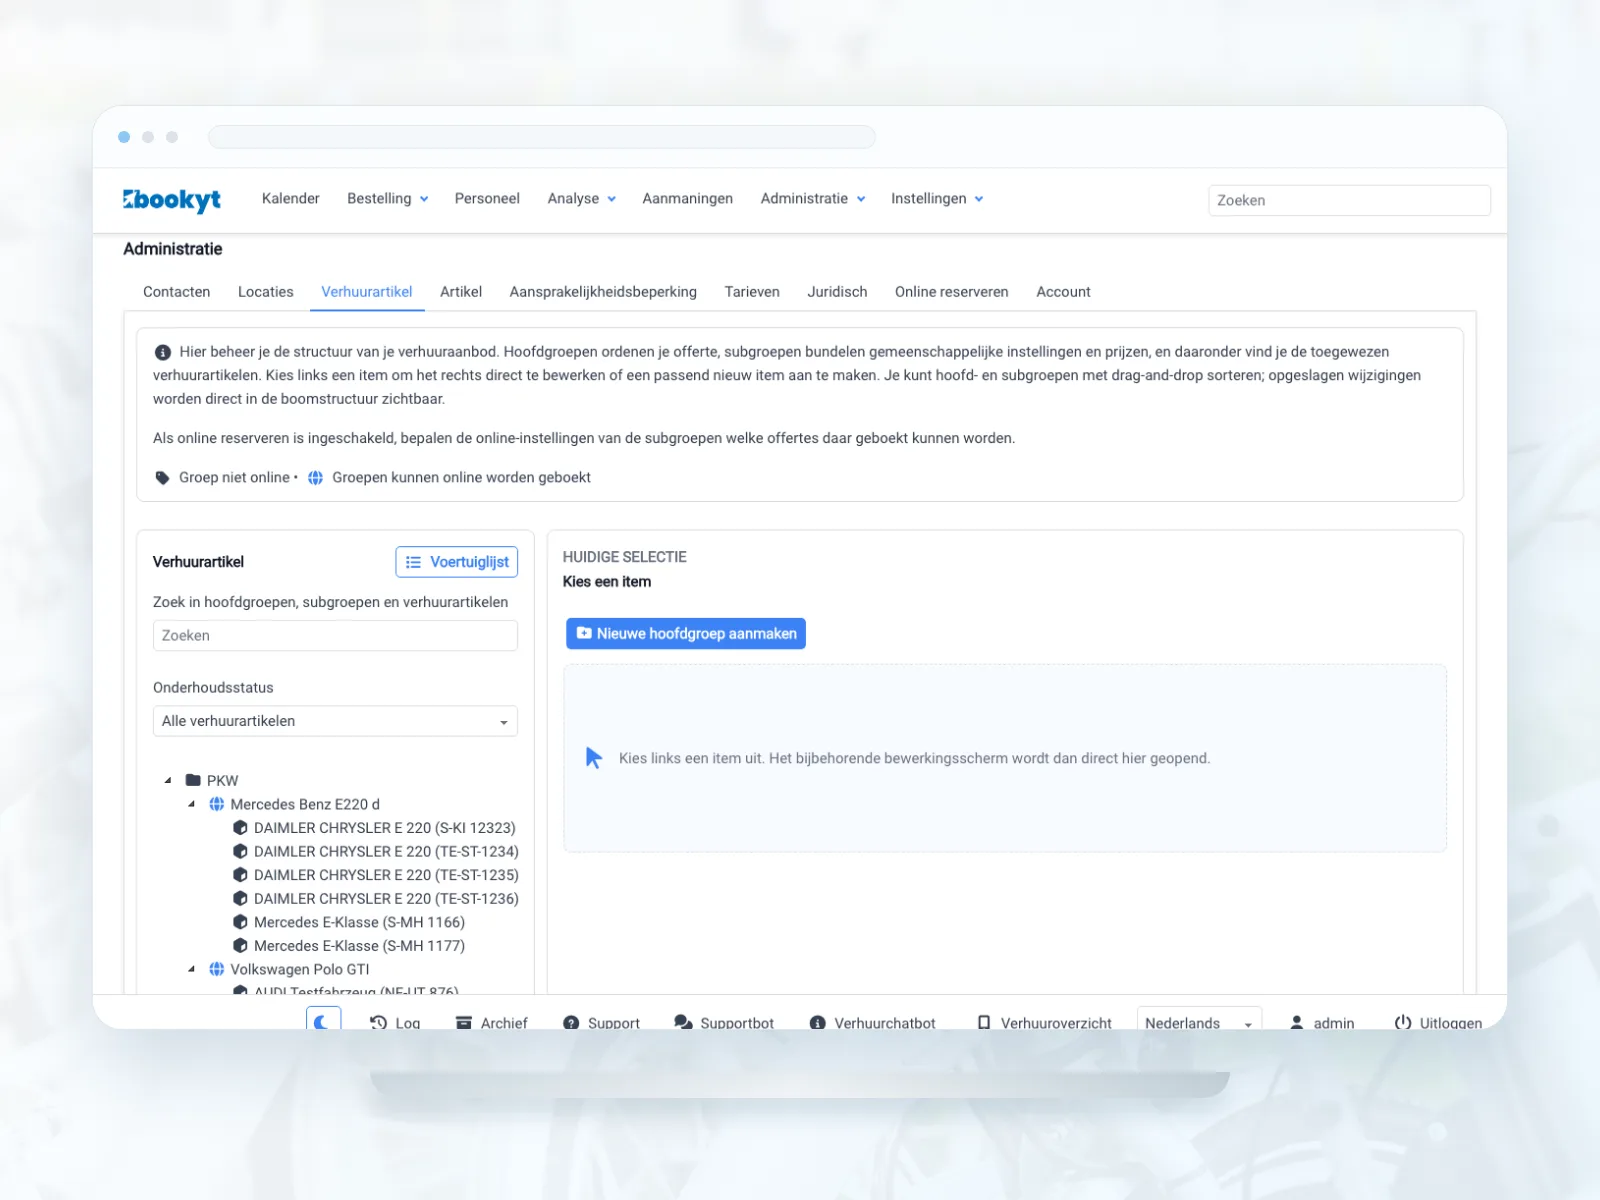Click the admin user link
The image size is (1600, 1200).
(1322, 1023)
